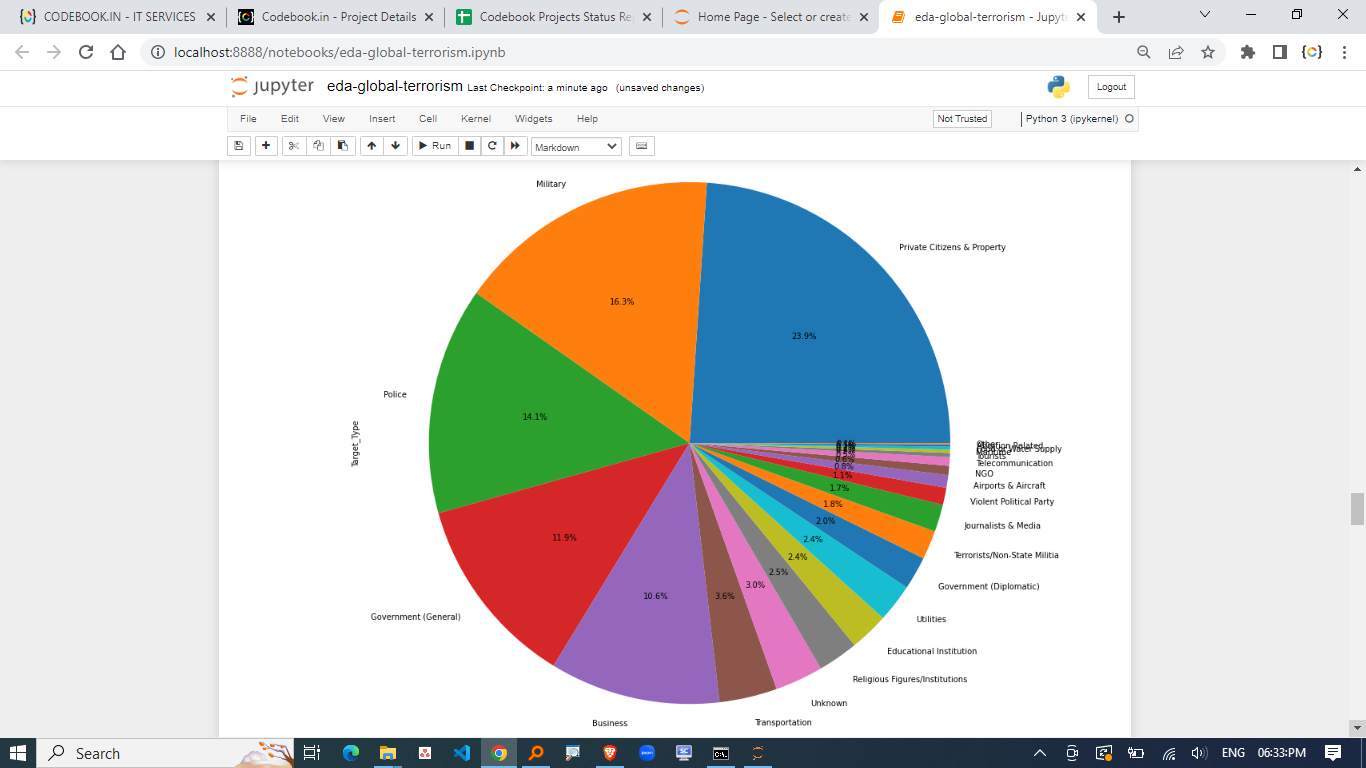The width and height of the screenshot is (1366, 768).
Task: Bookmark this page with star icon
Action: 1208,52
